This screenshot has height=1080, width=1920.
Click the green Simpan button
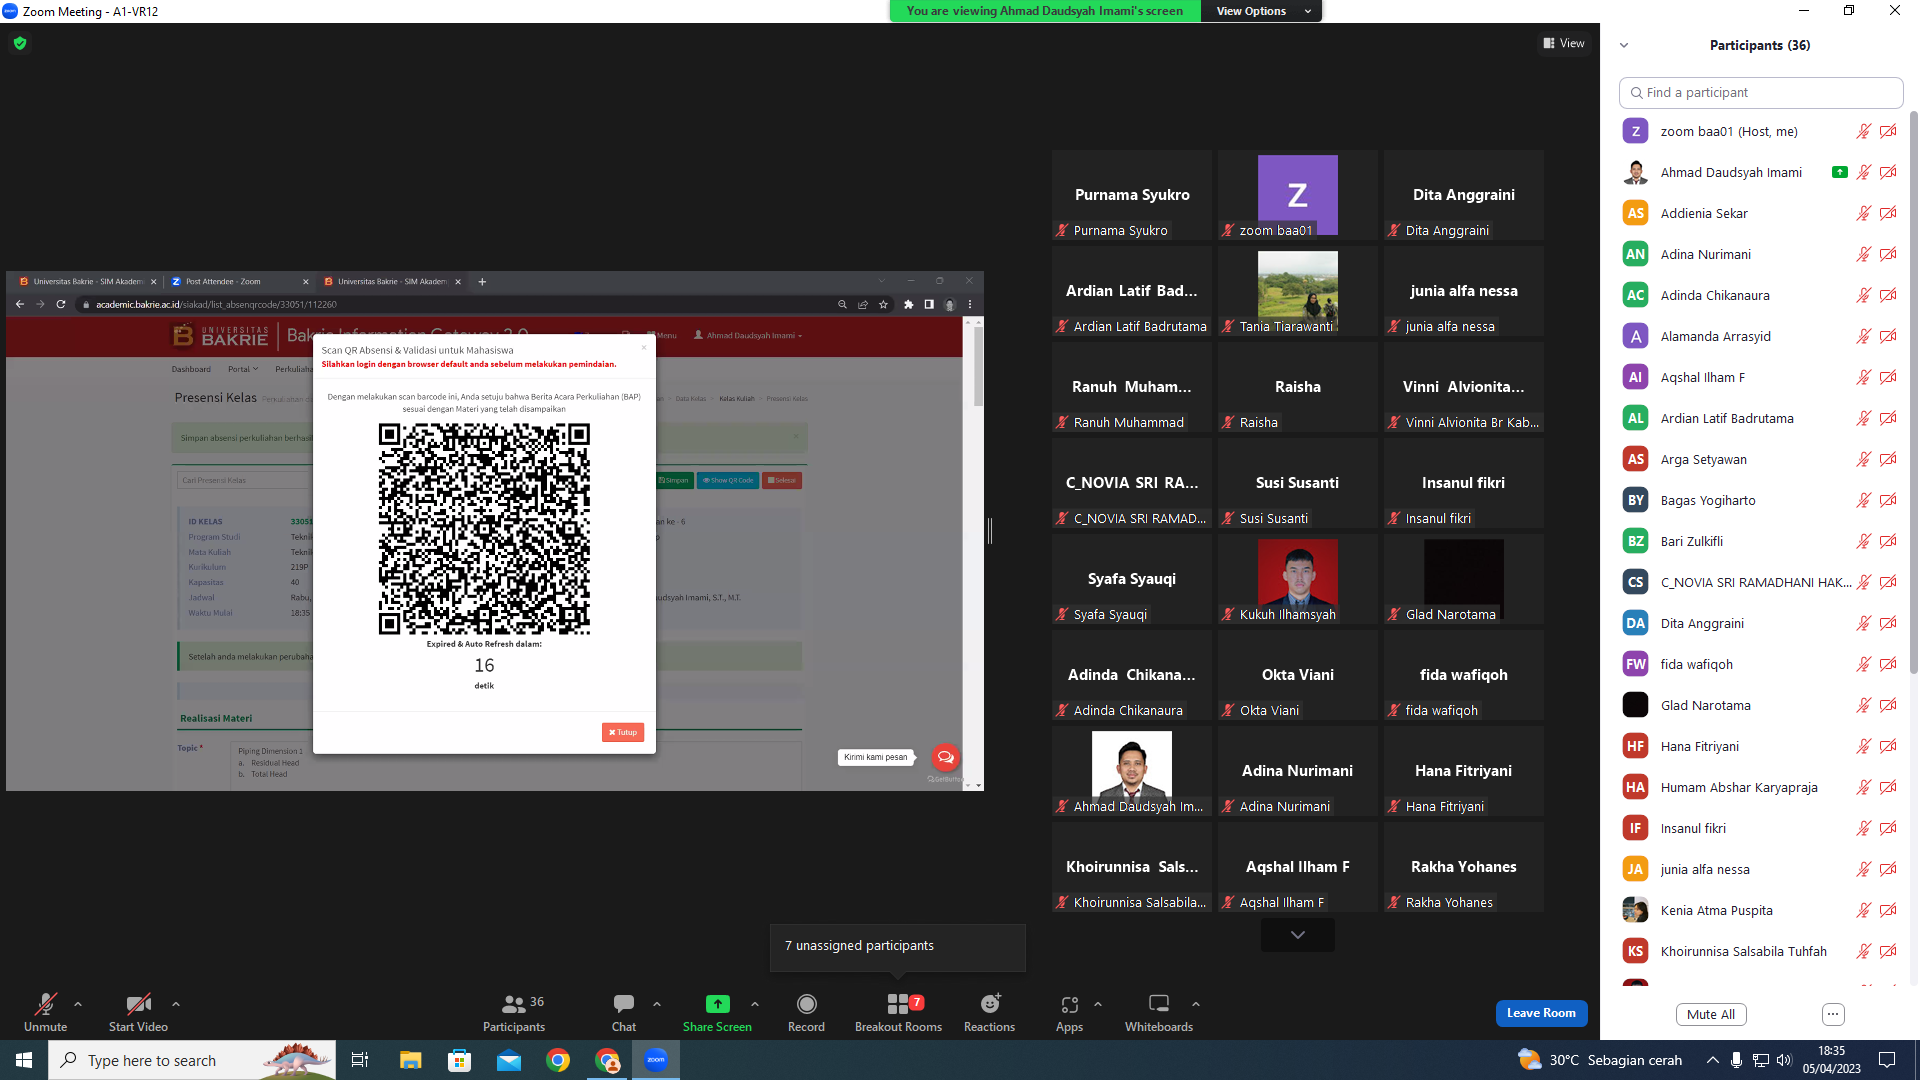pos(674,480)
